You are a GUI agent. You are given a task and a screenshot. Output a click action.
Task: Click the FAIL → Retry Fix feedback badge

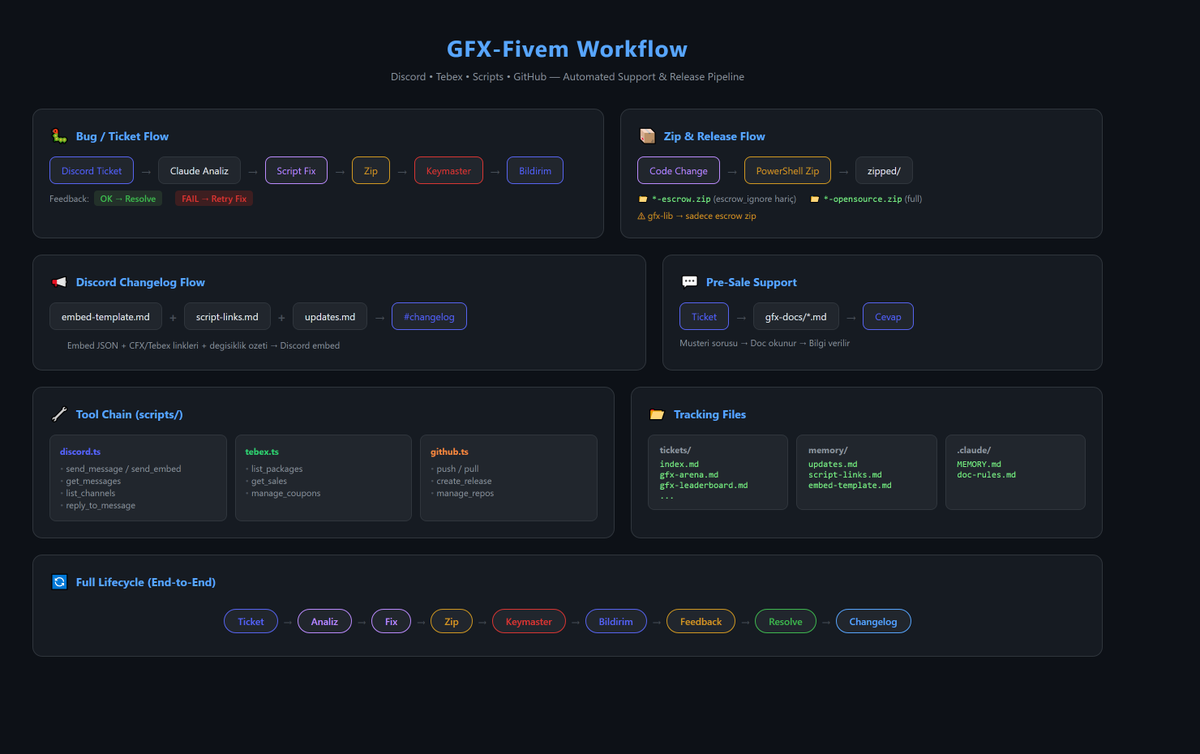pos(214,199)
